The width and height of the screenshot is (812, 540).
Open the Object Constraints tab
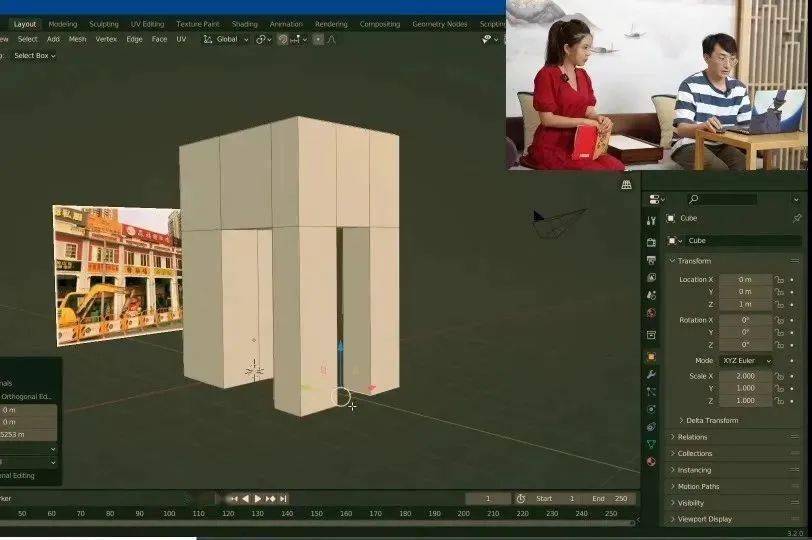tap(651, 427)
